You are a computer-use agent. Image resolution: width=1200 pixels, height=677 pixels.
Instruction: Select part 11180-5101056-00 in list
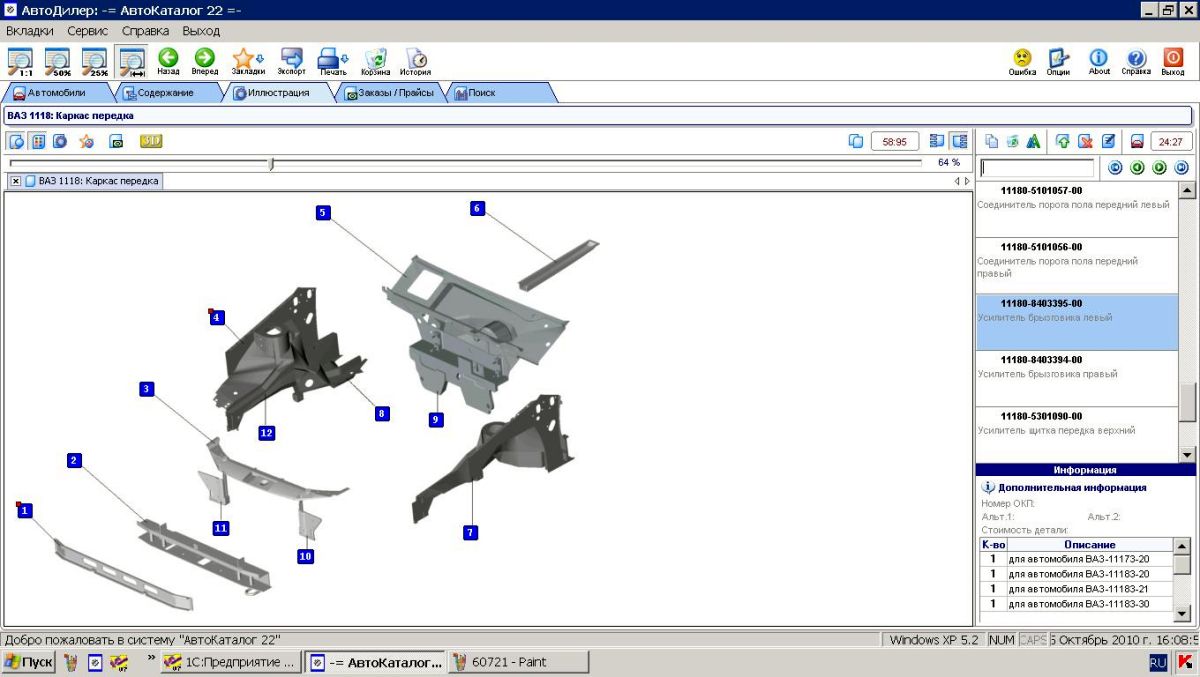coord(1077,265)
